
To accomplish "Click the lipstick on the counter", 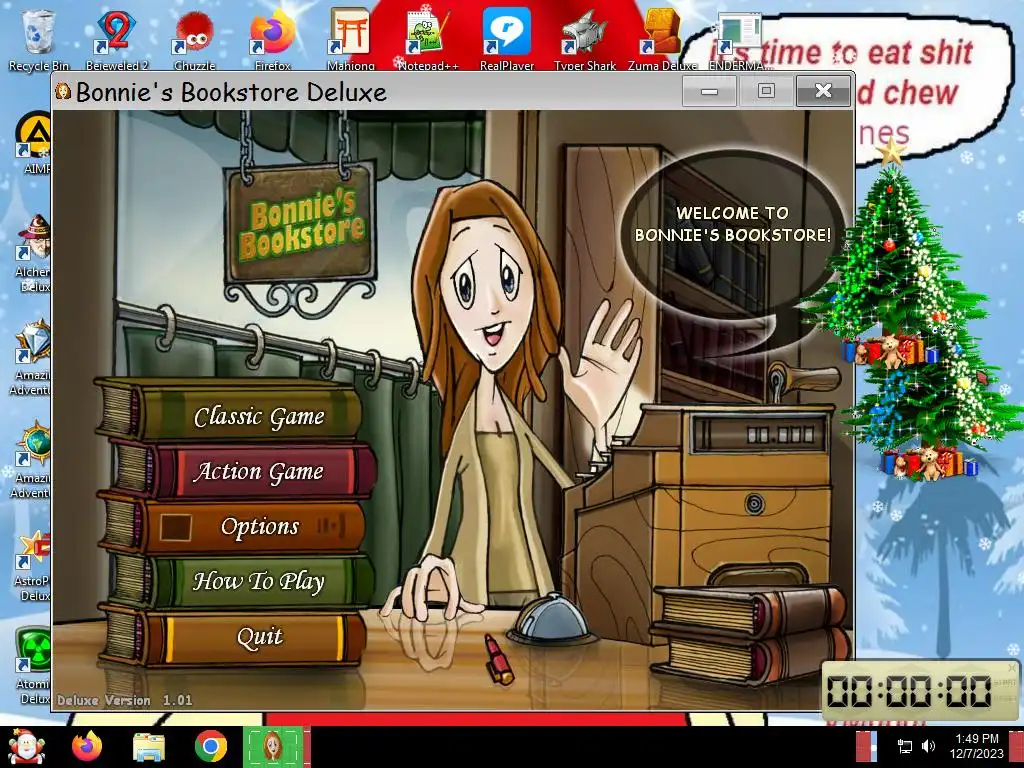I will tap(499, 660).
